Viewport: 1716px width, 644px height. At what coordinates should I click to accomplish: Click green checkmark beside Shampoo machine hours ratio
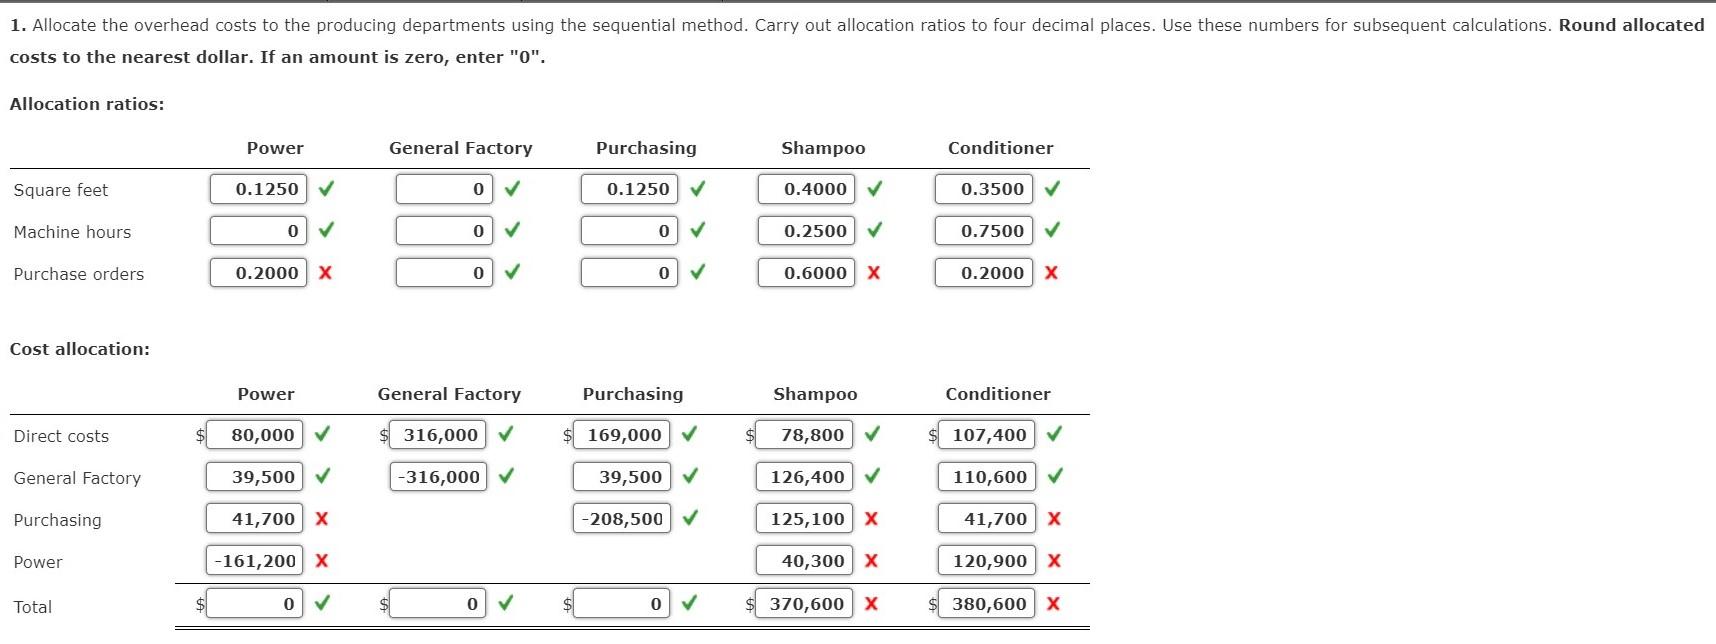click(871, 229)
